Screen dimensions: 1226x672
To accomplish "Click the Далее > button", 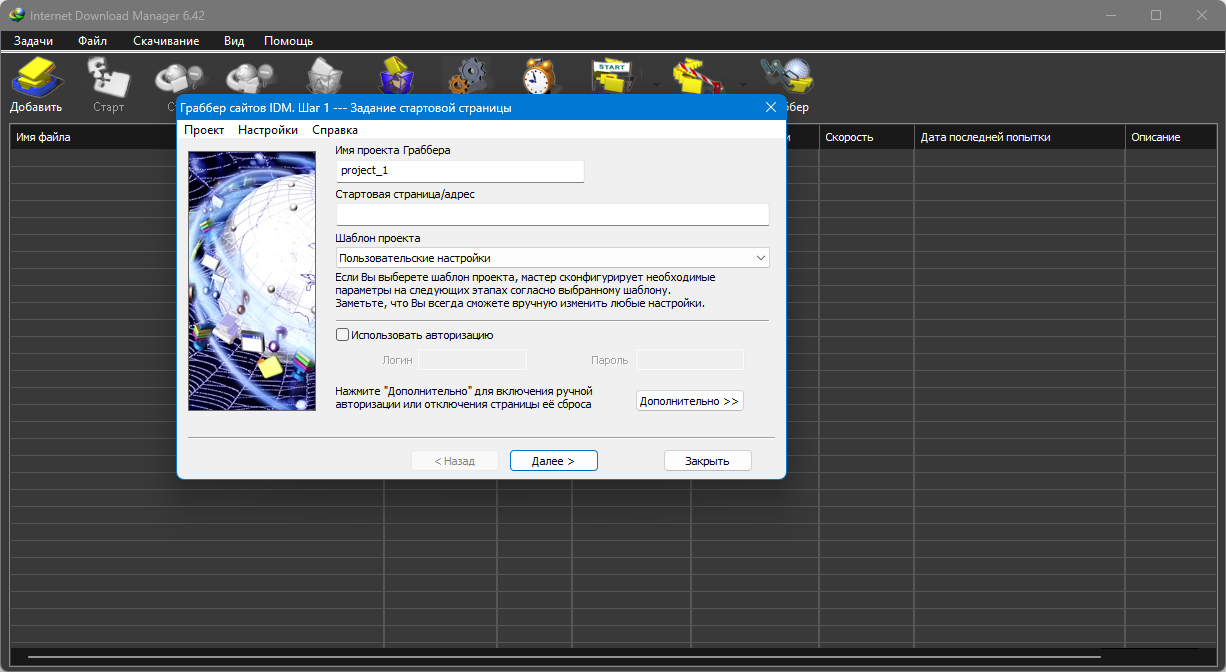I will pos(553,461).
